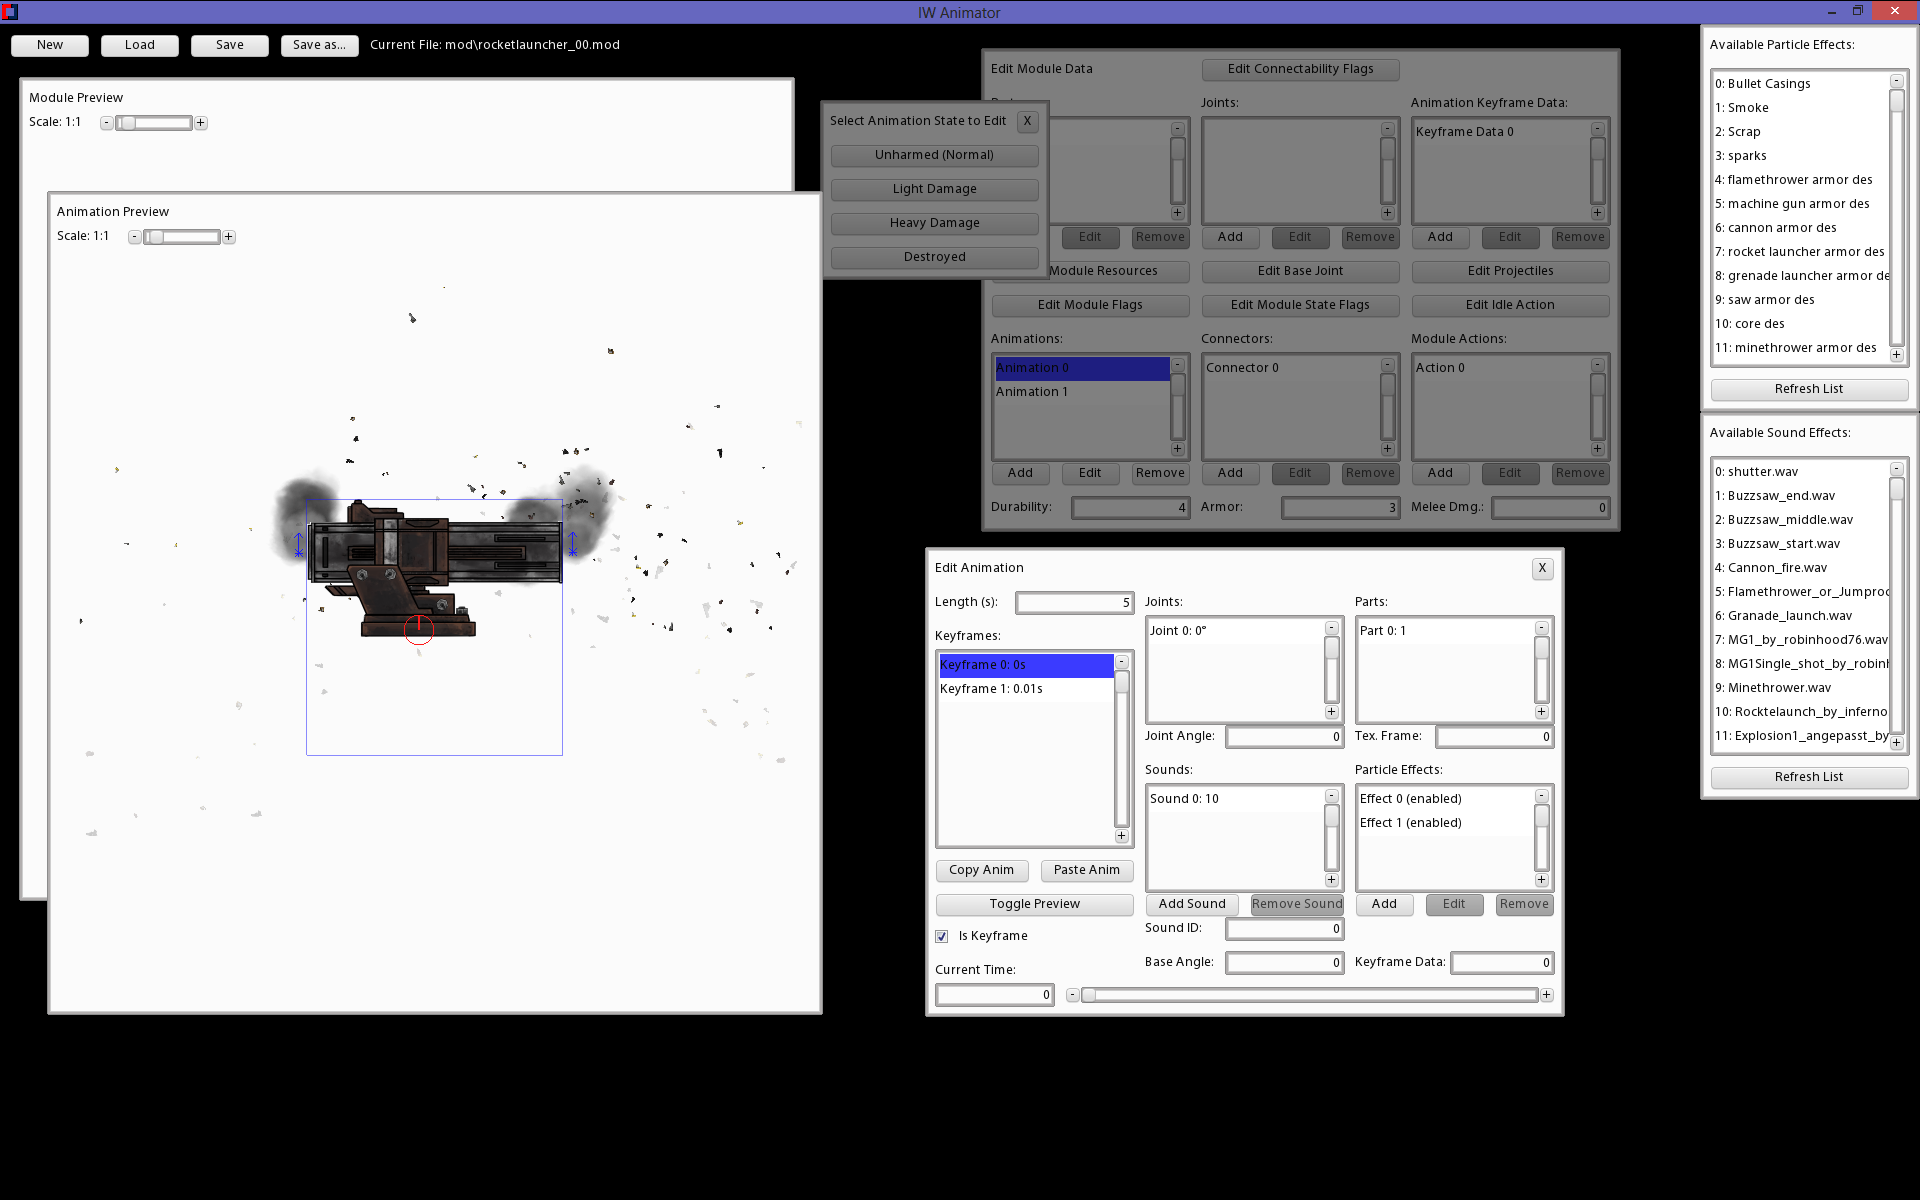Select Keyframe 1: 0.01s entry
The width and height of the screenshot is (1920, 1200).
(991, 688)
